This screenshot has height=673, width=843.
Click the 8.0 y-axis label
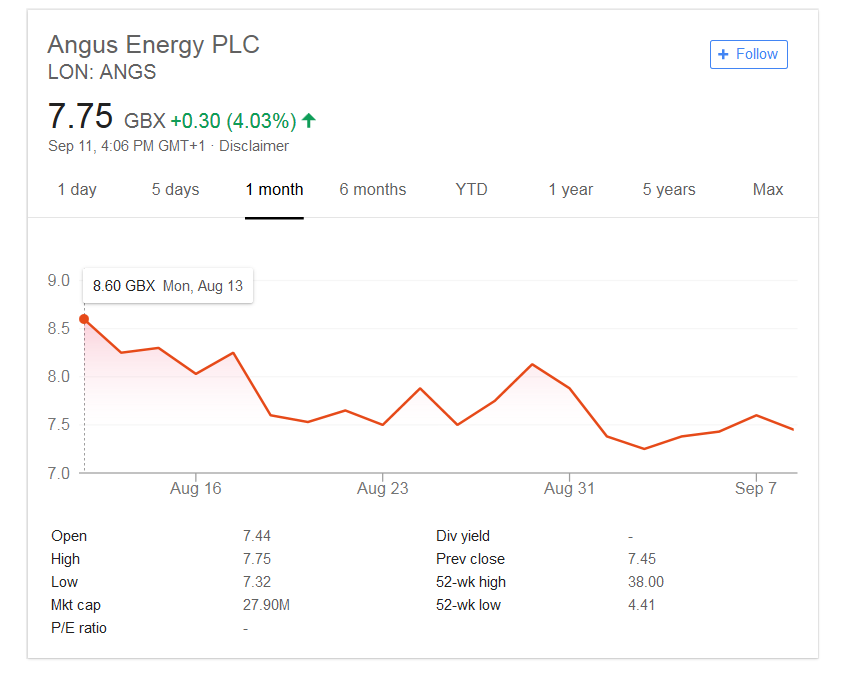(x=59, y=376)
